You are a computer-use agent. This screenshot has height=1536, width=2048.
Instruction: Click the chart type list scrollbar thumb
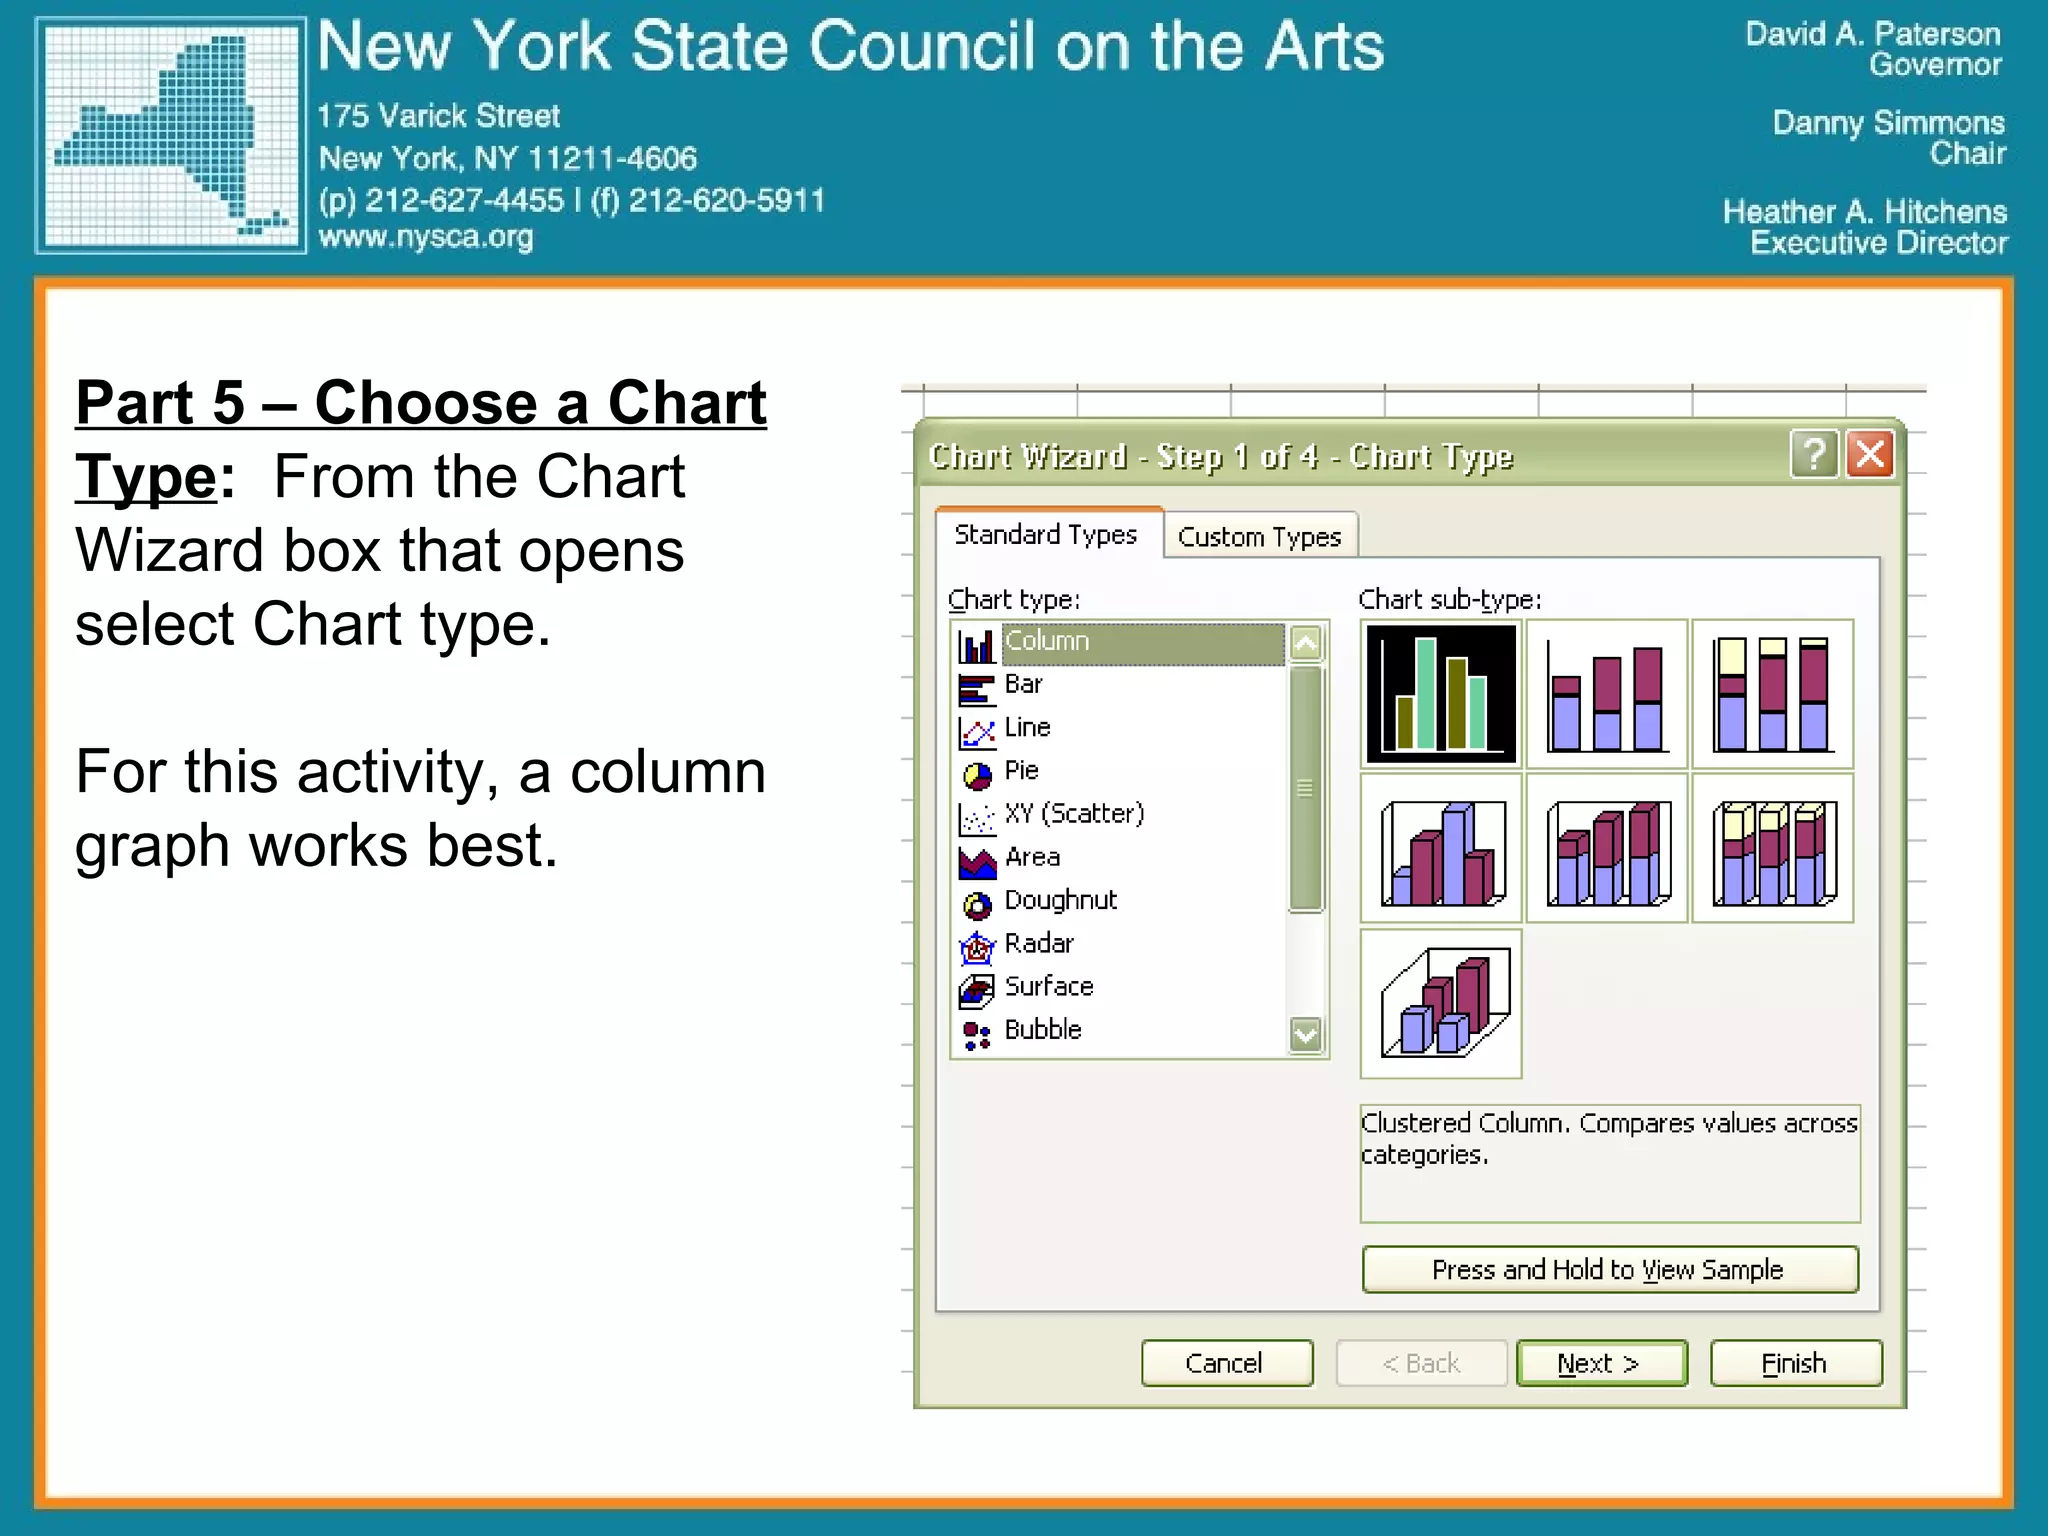tap(1306, 789)
